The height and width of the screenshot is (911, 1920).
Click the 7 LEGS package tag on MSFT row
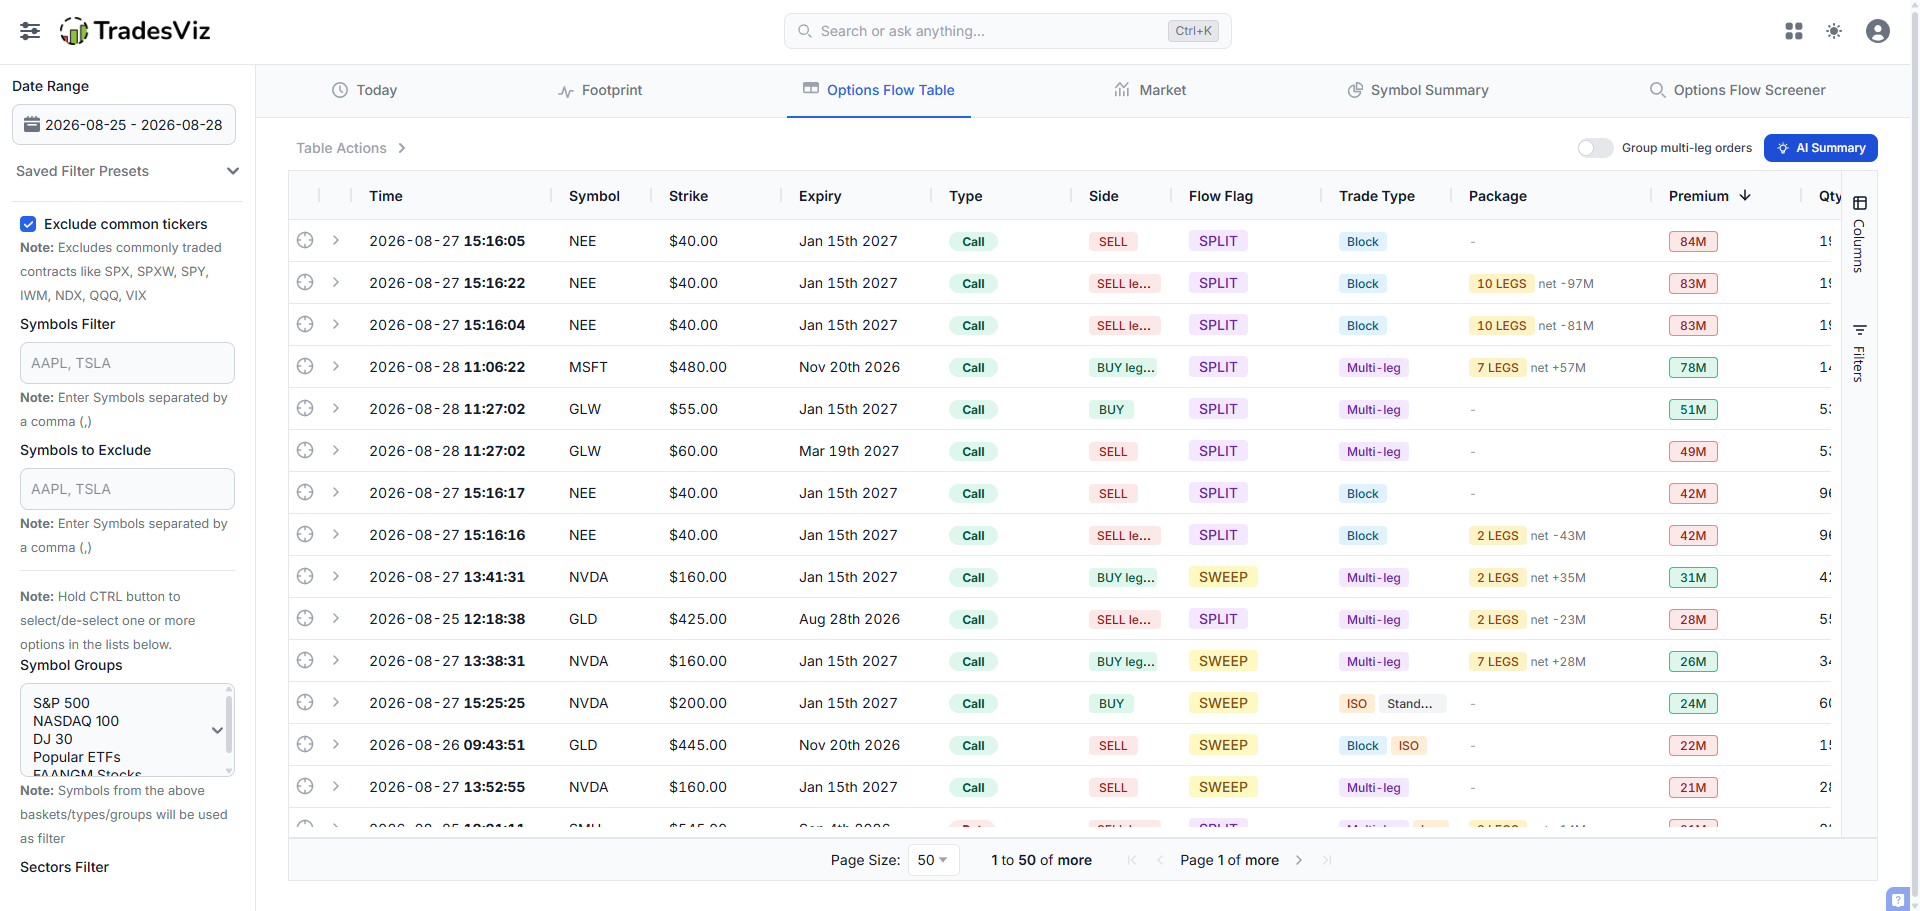[x=1497, y=367]
